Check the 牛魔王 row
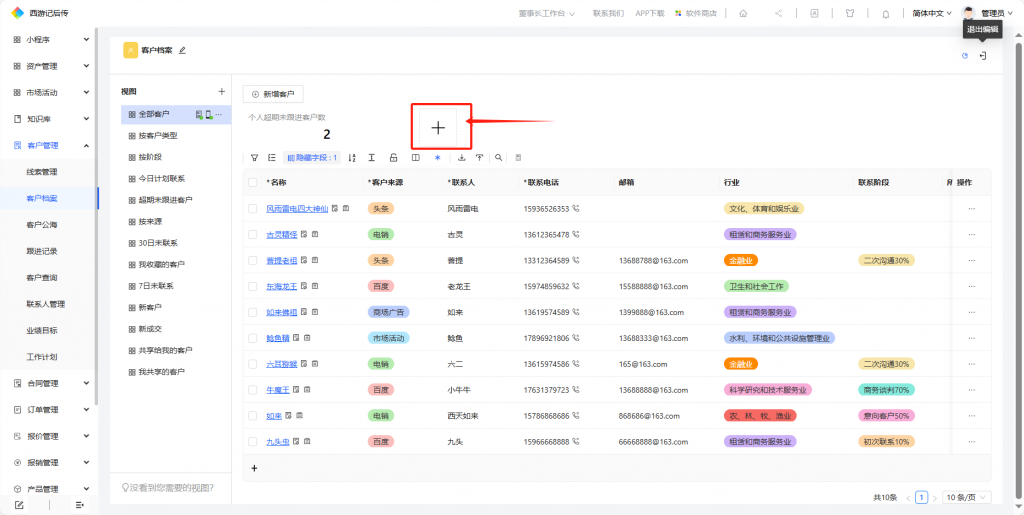 coord(253,390)
